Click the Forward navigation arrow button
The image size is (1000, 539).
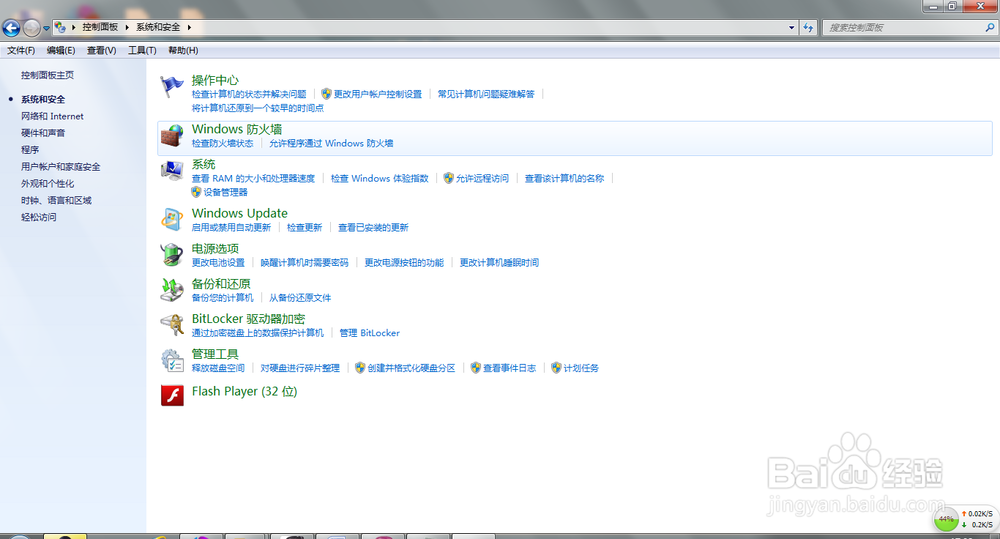point(31,27)
